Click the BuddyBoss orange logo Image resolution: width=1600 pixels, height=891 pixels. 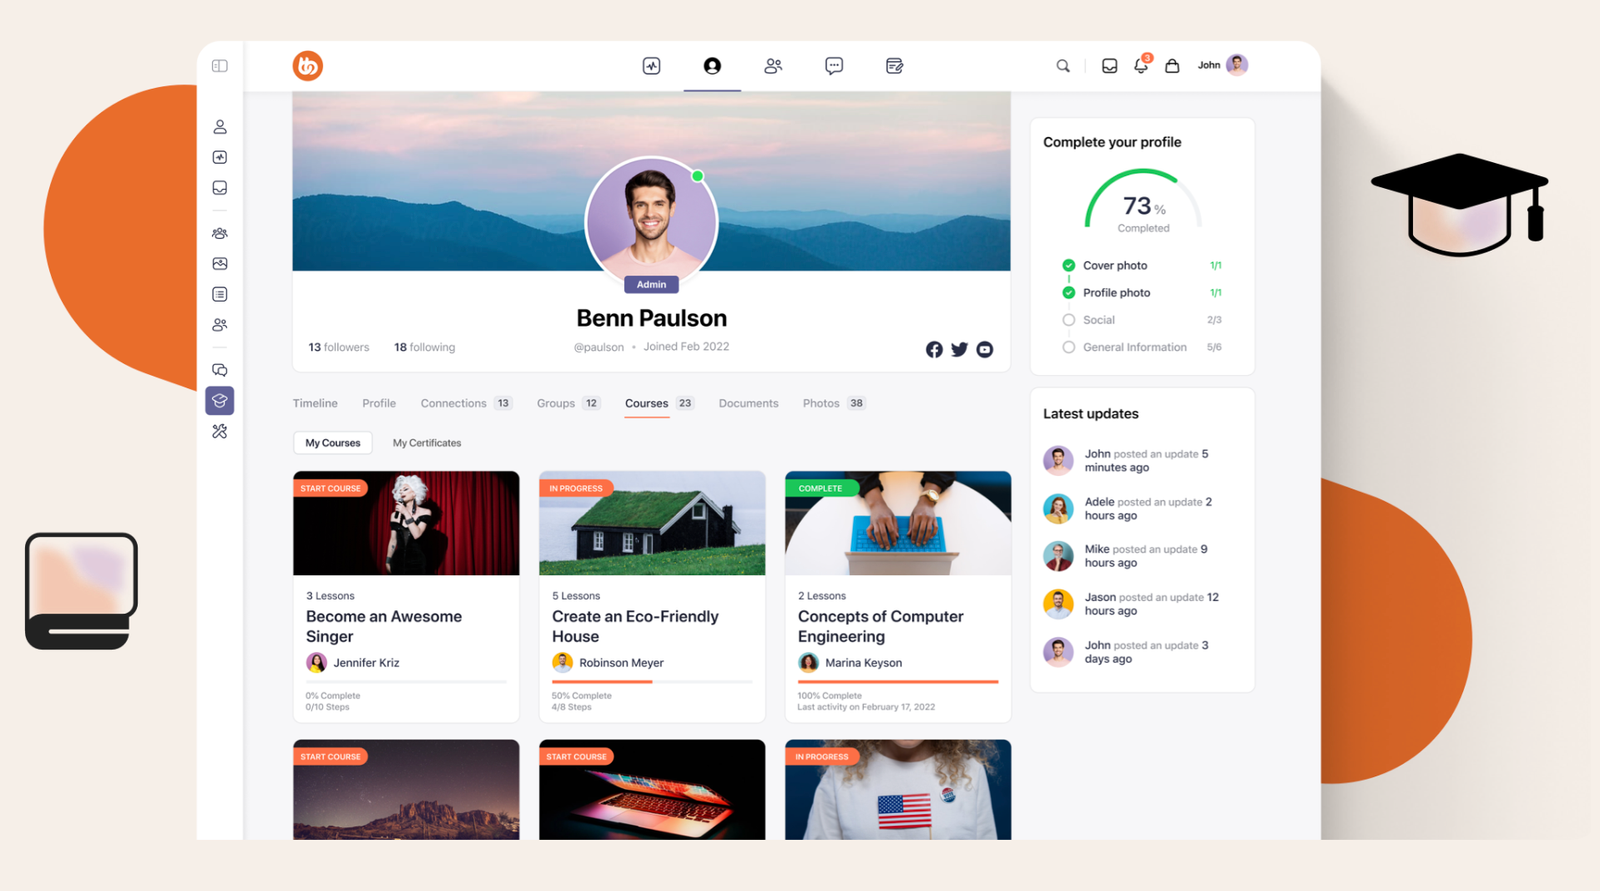[308, 66]
